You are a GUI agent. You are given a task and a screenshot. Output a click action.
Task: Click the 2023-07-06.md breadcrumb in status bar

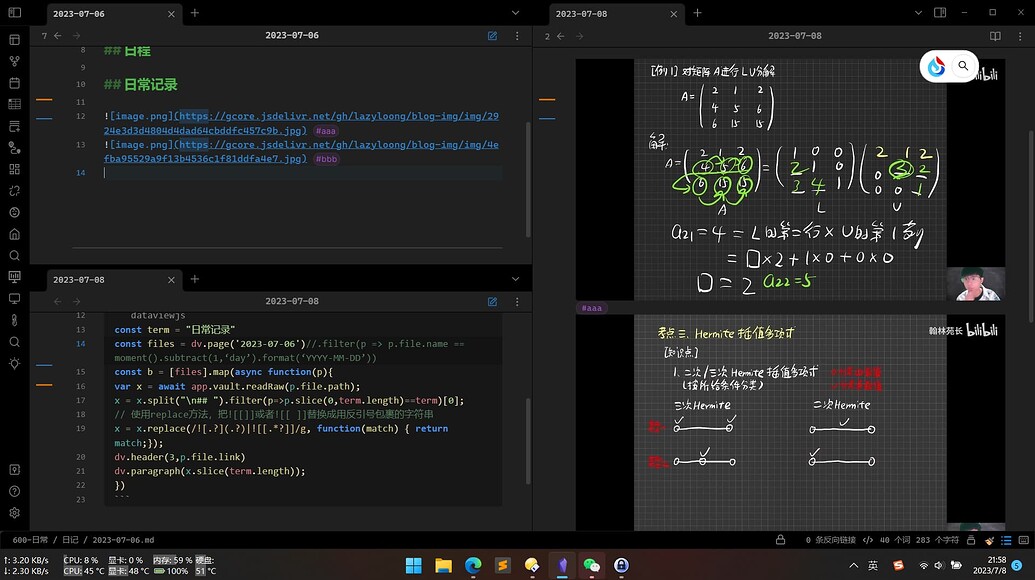tap(123, 540)
